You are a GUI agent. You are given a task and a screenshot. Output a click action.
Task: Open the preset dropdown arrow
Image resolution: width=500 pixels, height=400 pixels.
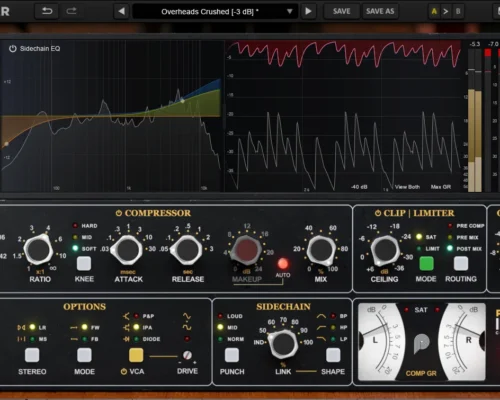pyautogui.click(x=290, y=11)
